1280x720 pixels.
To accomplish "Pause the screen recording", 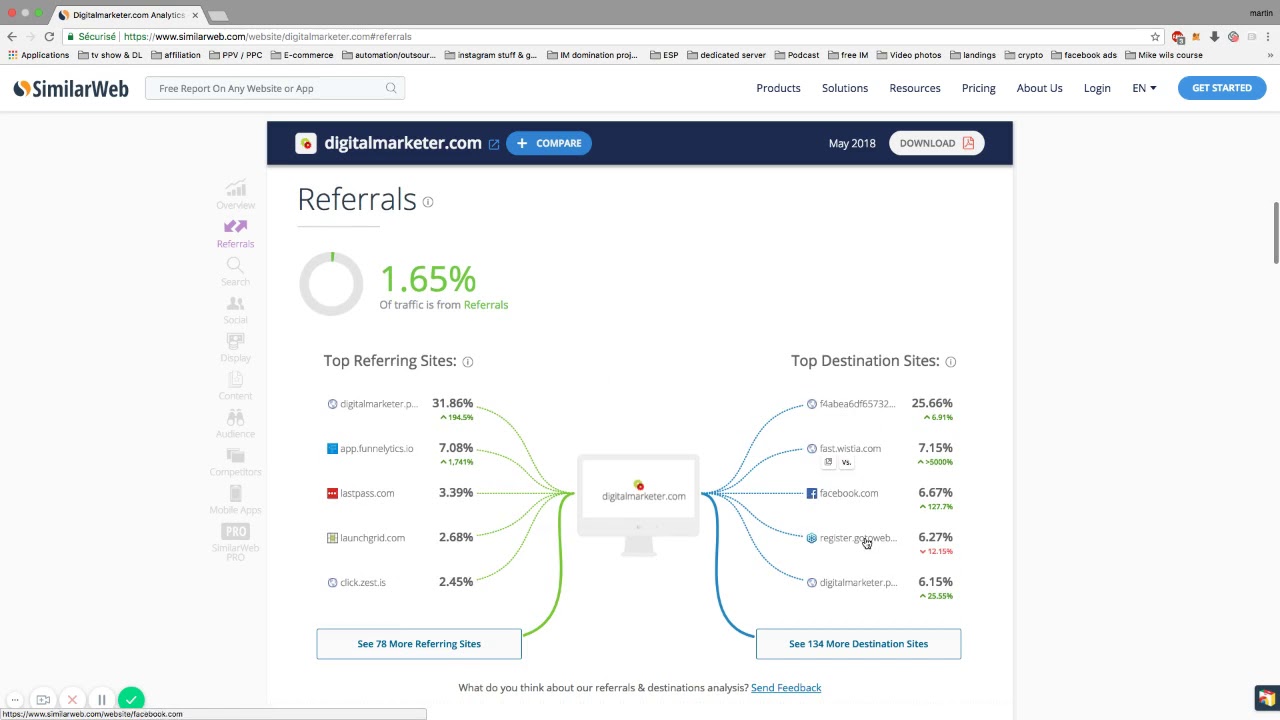I will [102, 700].
